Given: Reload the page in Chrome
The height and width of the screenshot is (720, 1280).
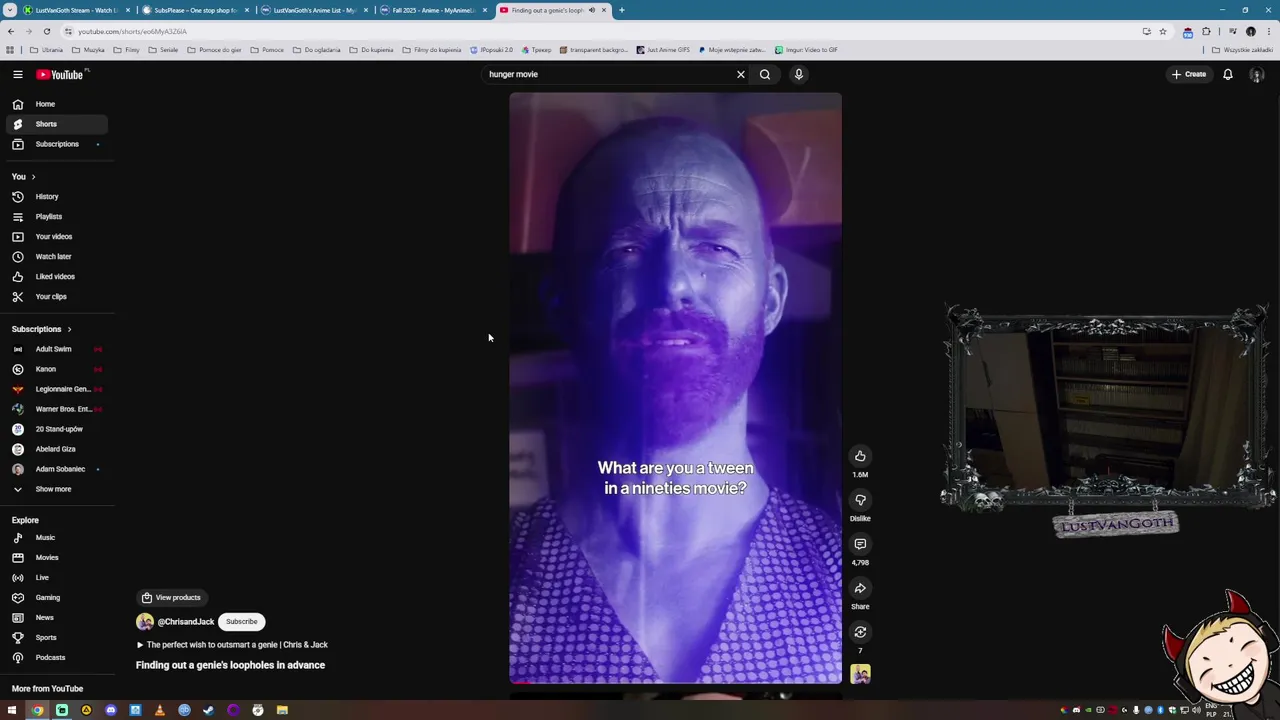Looking at the screenshot, I should [46, 31].
